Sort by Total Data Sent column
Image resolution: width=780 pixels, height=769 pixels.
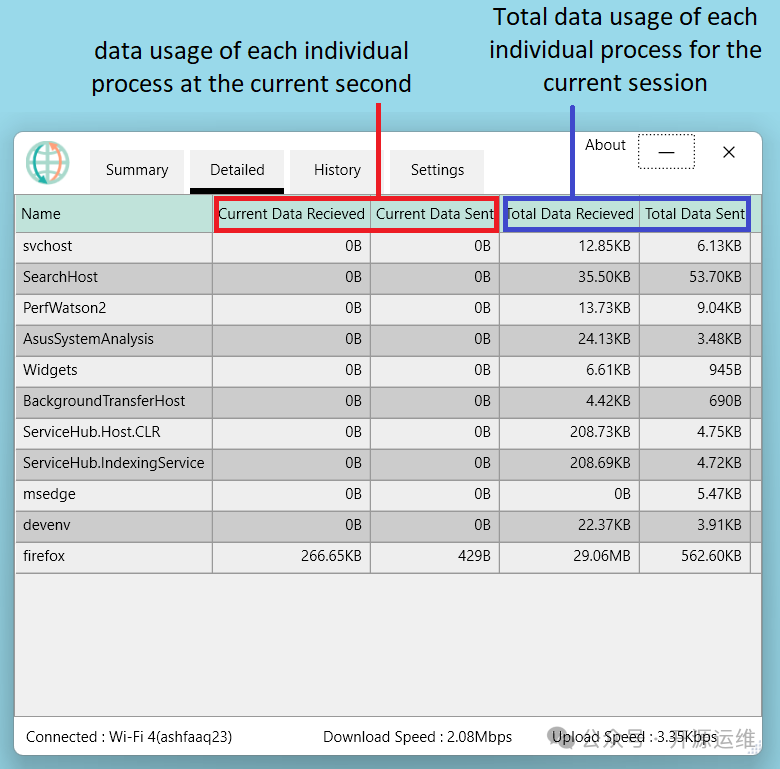click(x=694, y=214)
